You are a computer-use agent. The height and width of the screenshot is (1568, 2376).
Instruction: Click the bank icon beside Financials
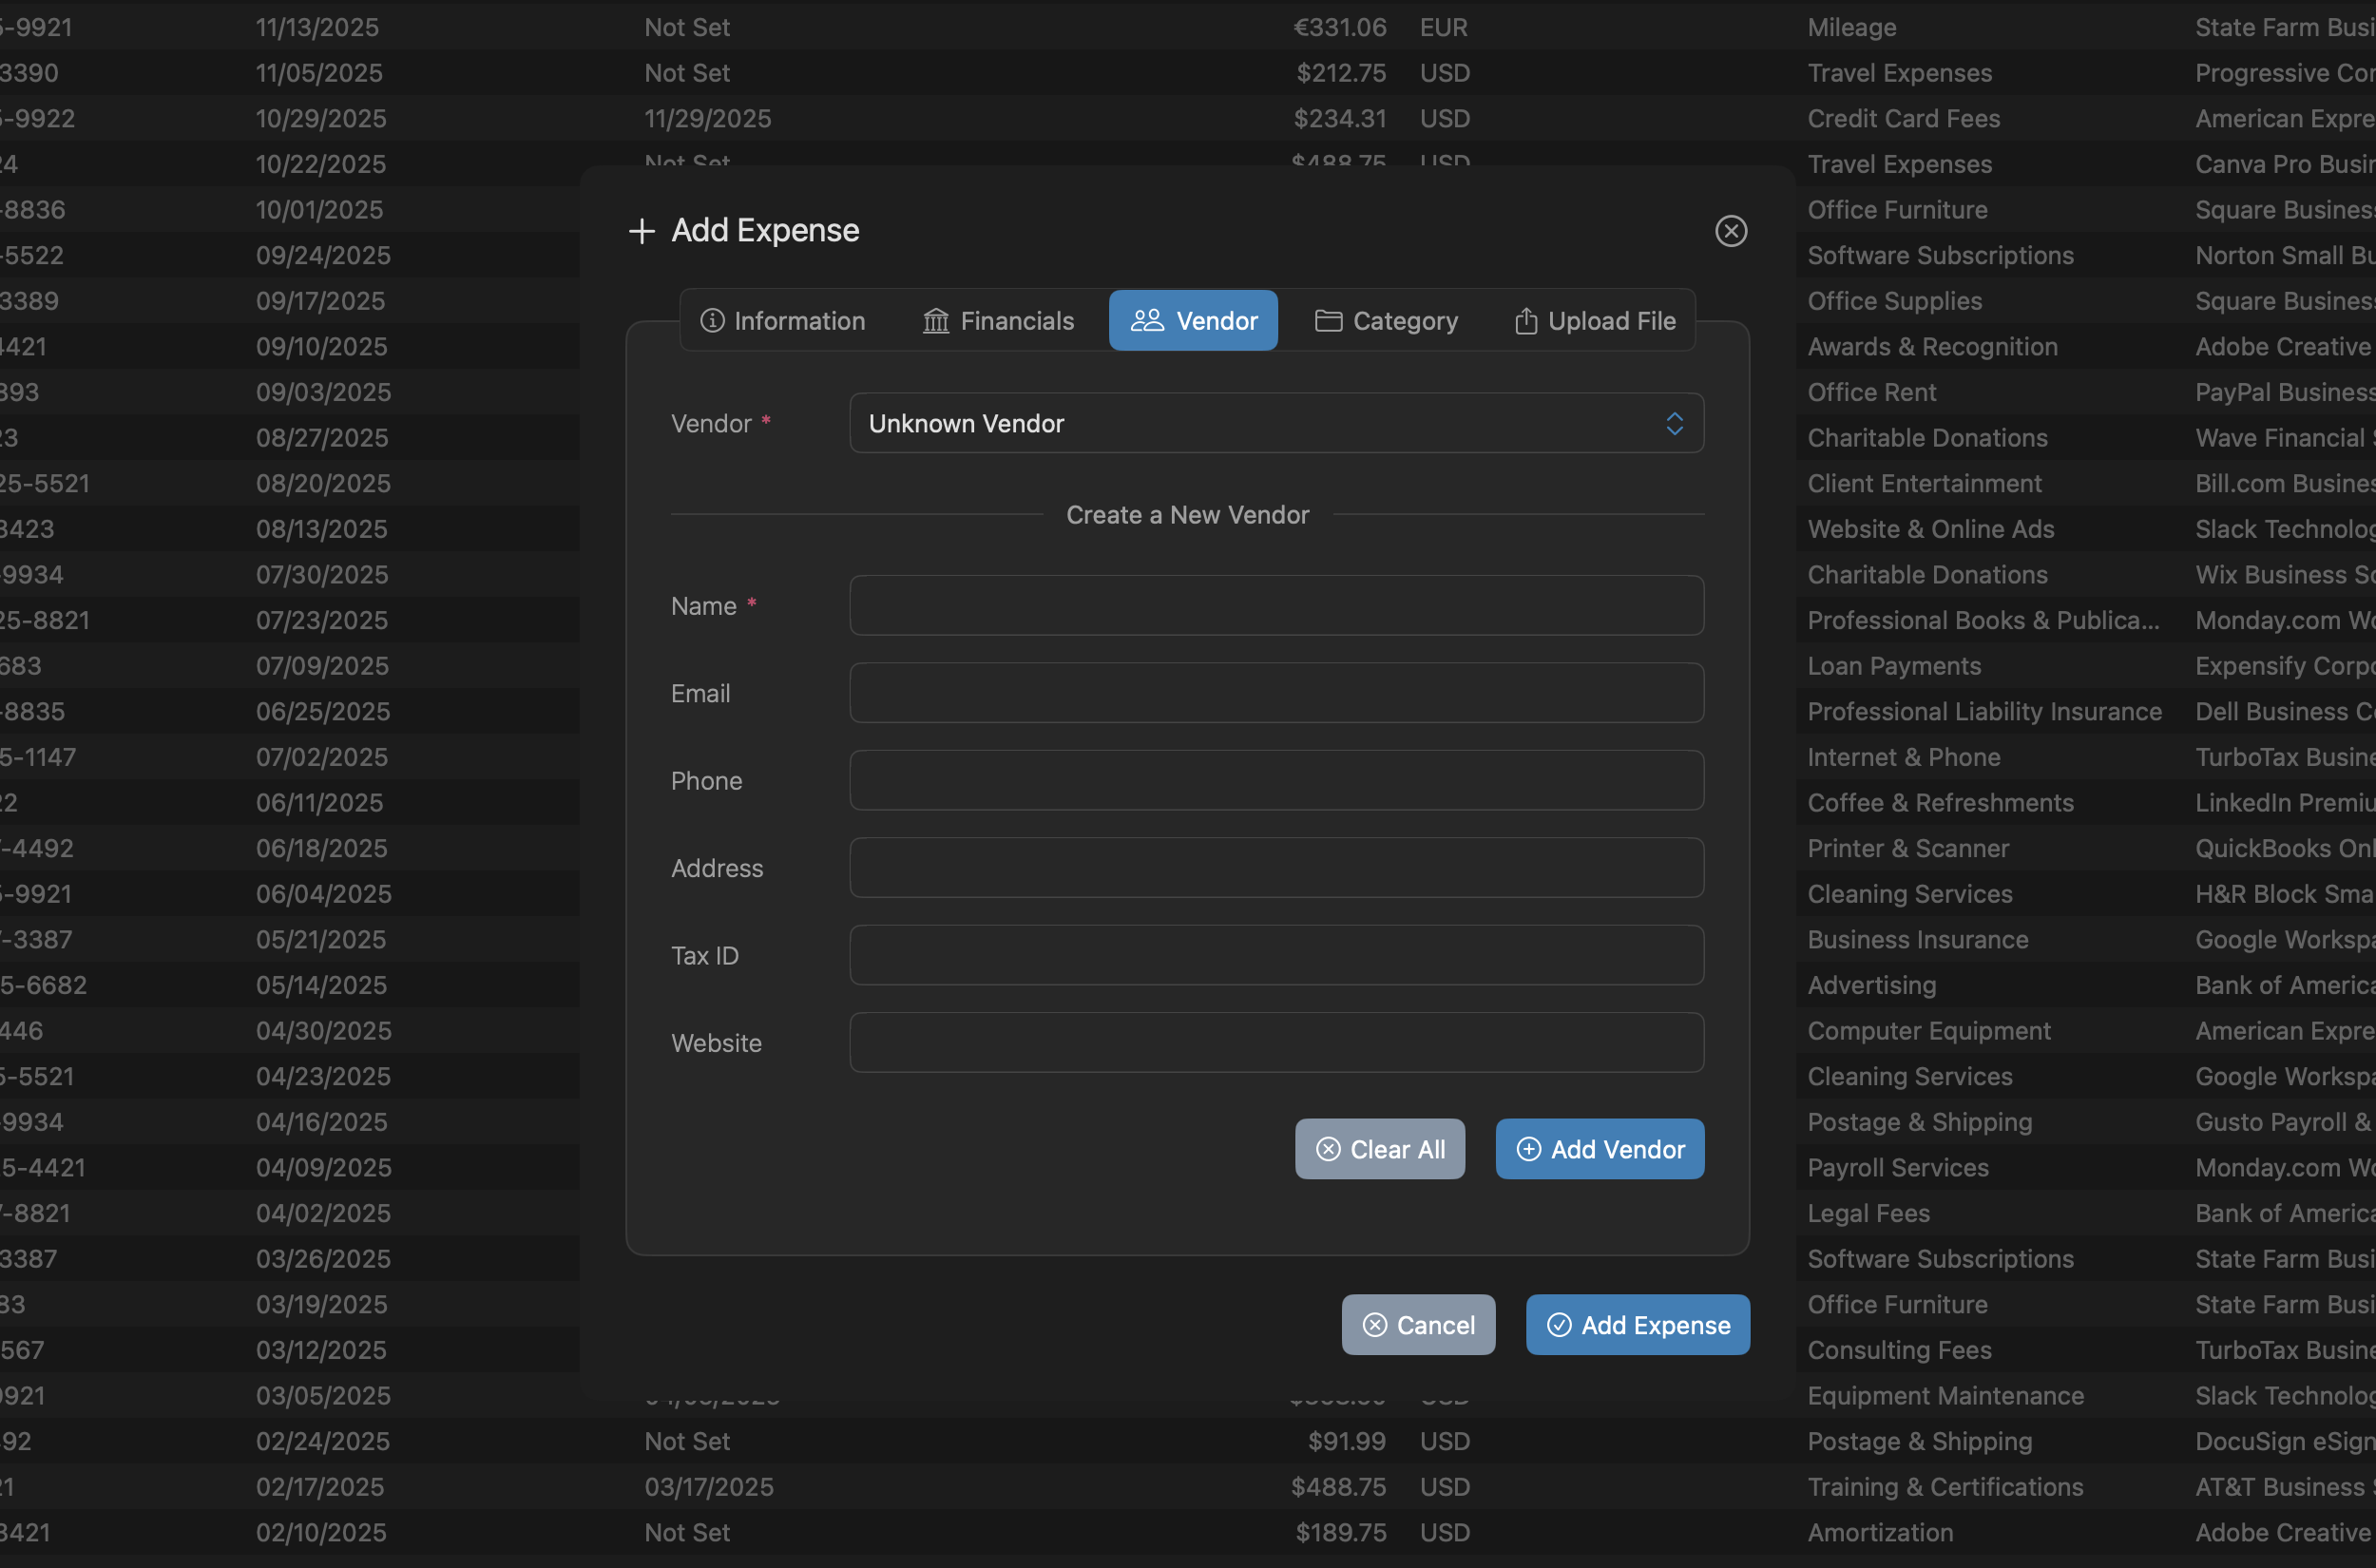coord(935,320)
